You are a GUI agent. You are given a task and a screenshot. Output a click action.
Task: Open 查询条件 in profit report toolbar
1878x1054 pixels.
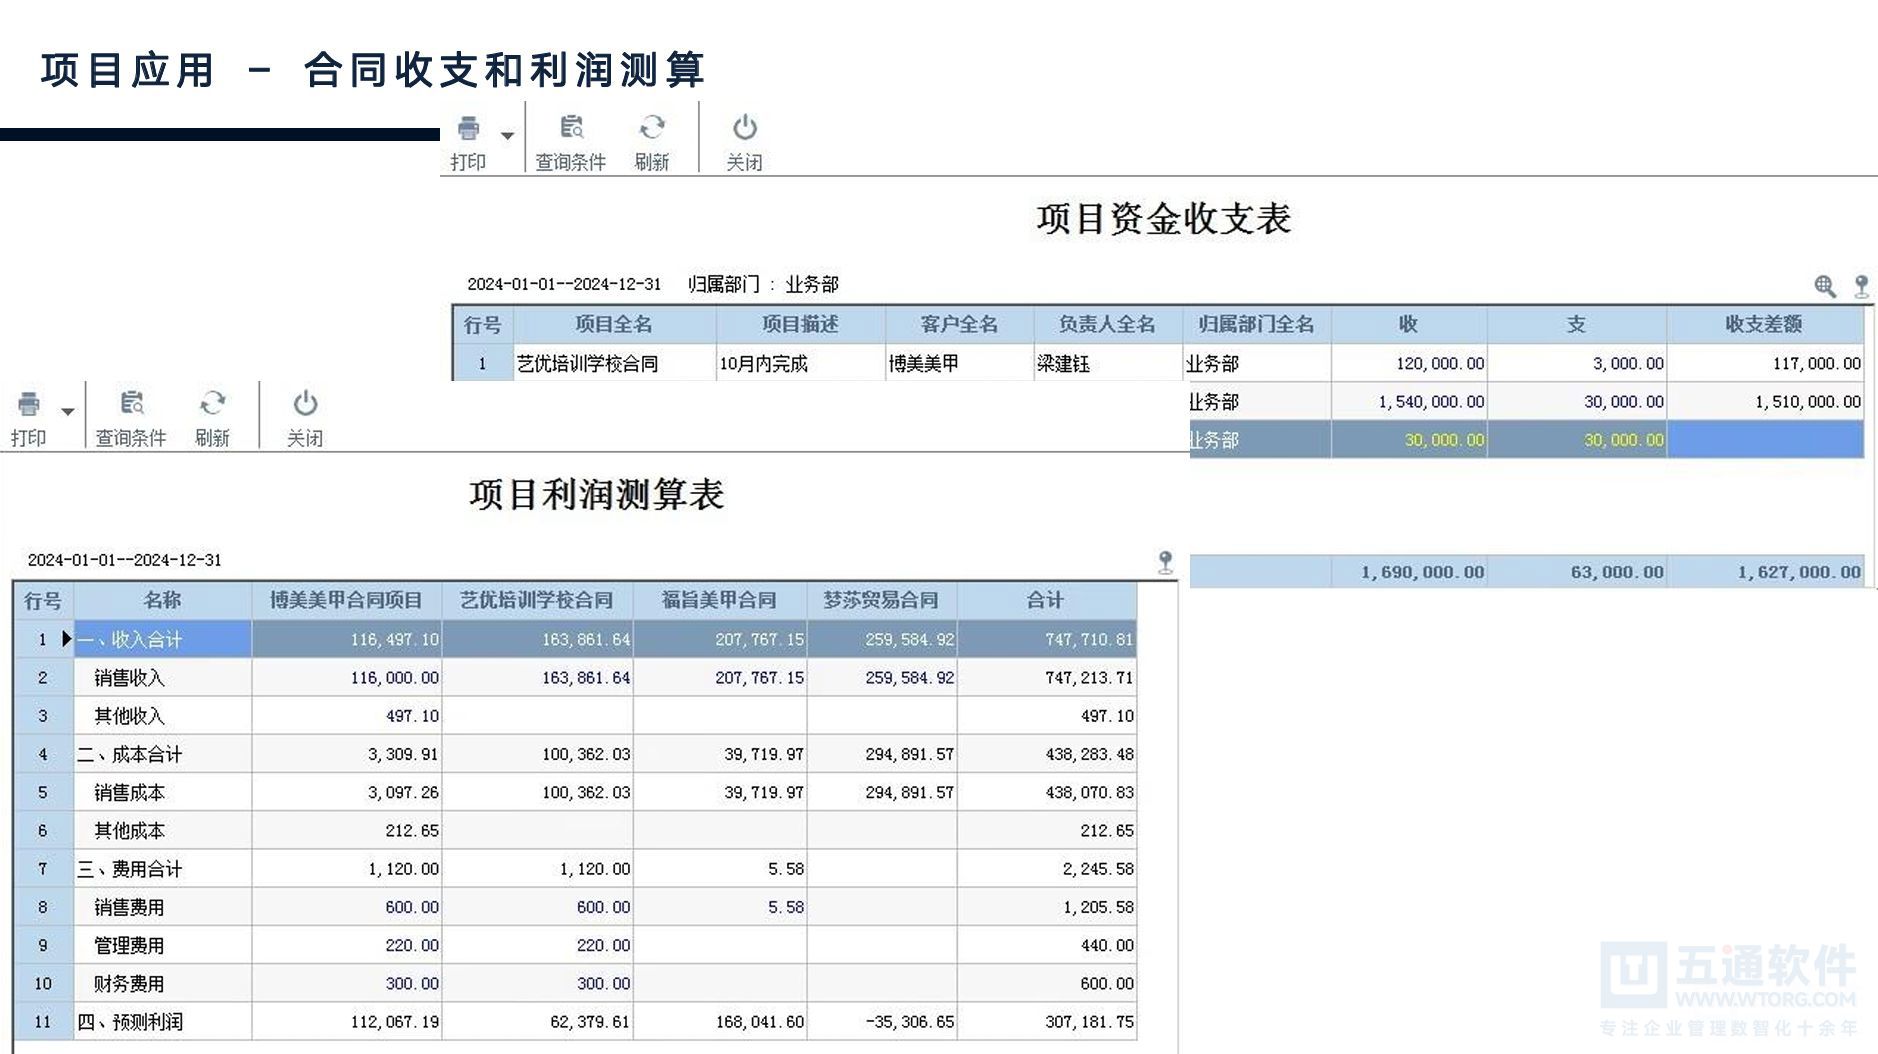point(131,419)
